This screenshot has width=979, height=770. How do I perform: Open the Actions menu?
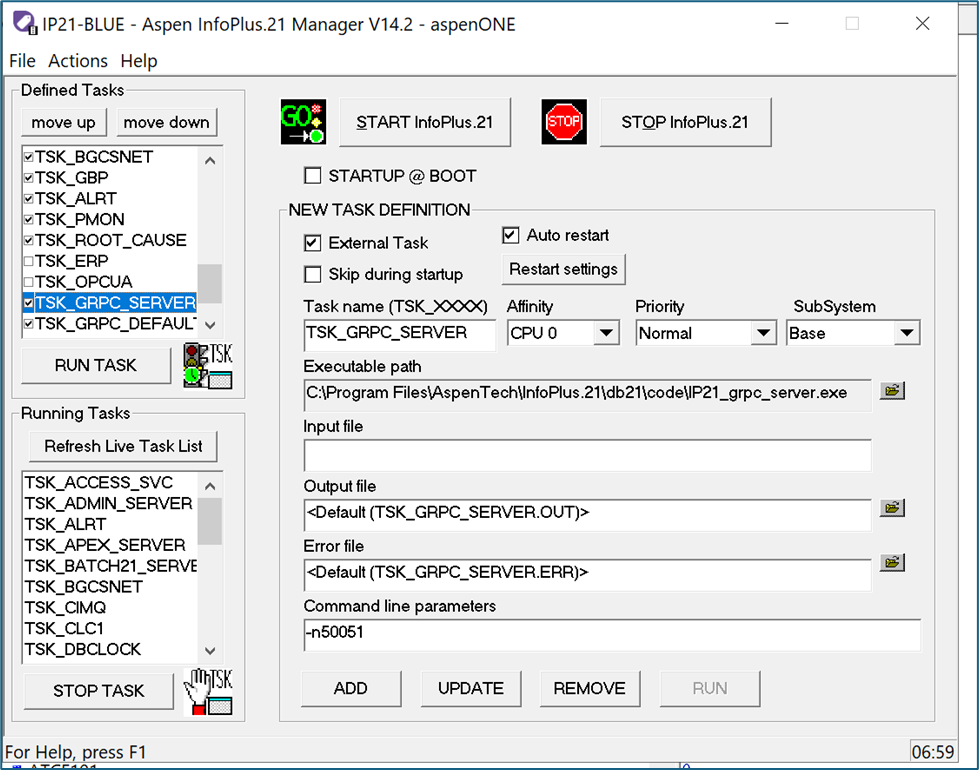(x=78, y=61)
